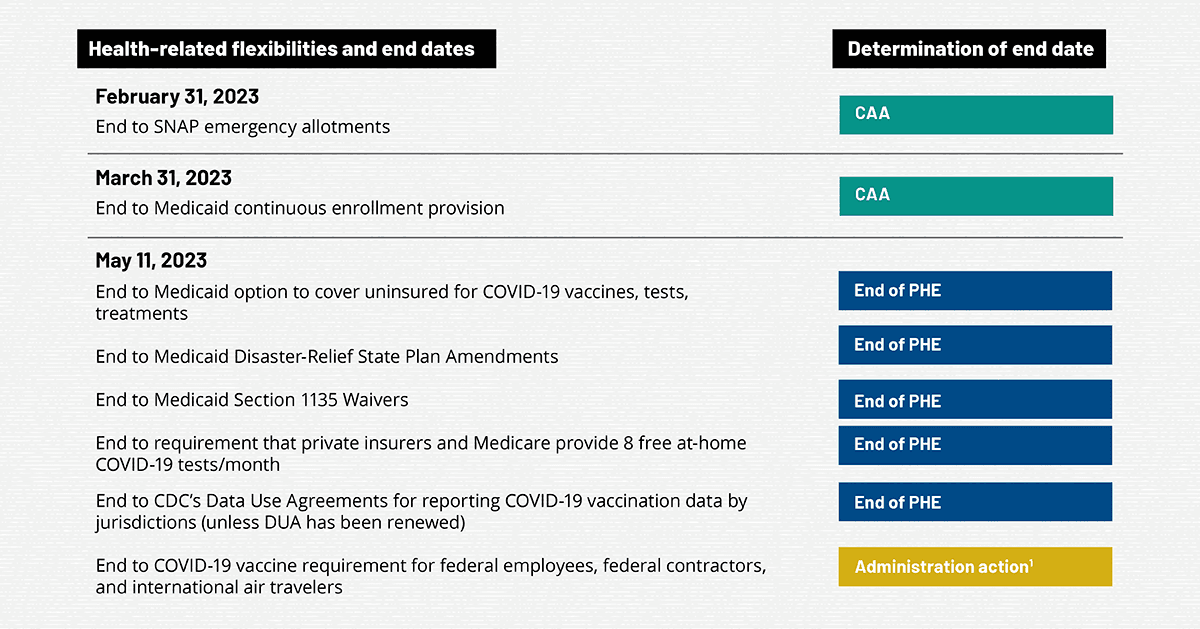Select the March 31, 2023 date heading

coord(163,178)
